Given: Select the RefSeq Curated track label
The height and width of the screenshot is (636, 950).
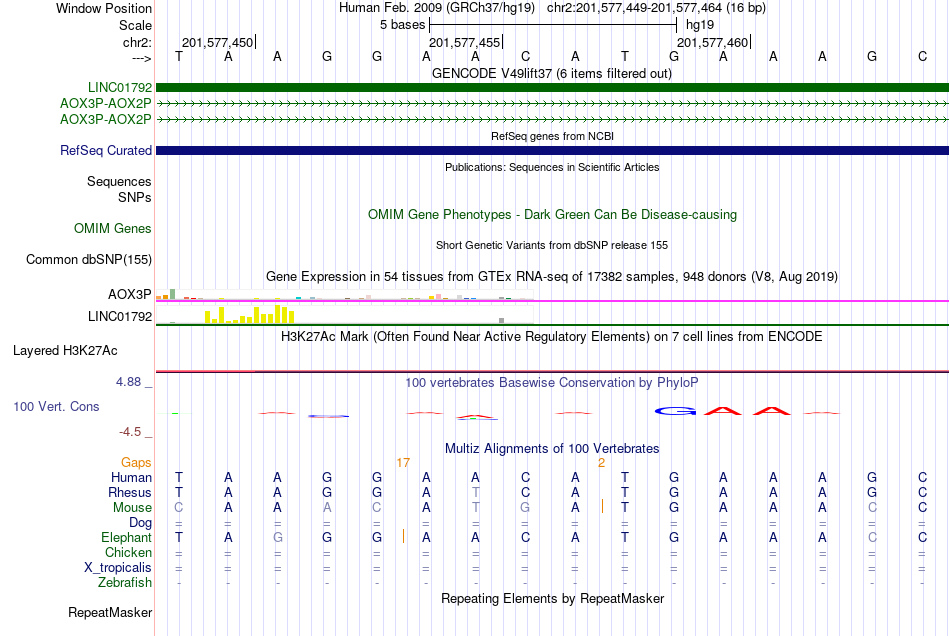Looking at the screenshot, I should tap(106, 150).
